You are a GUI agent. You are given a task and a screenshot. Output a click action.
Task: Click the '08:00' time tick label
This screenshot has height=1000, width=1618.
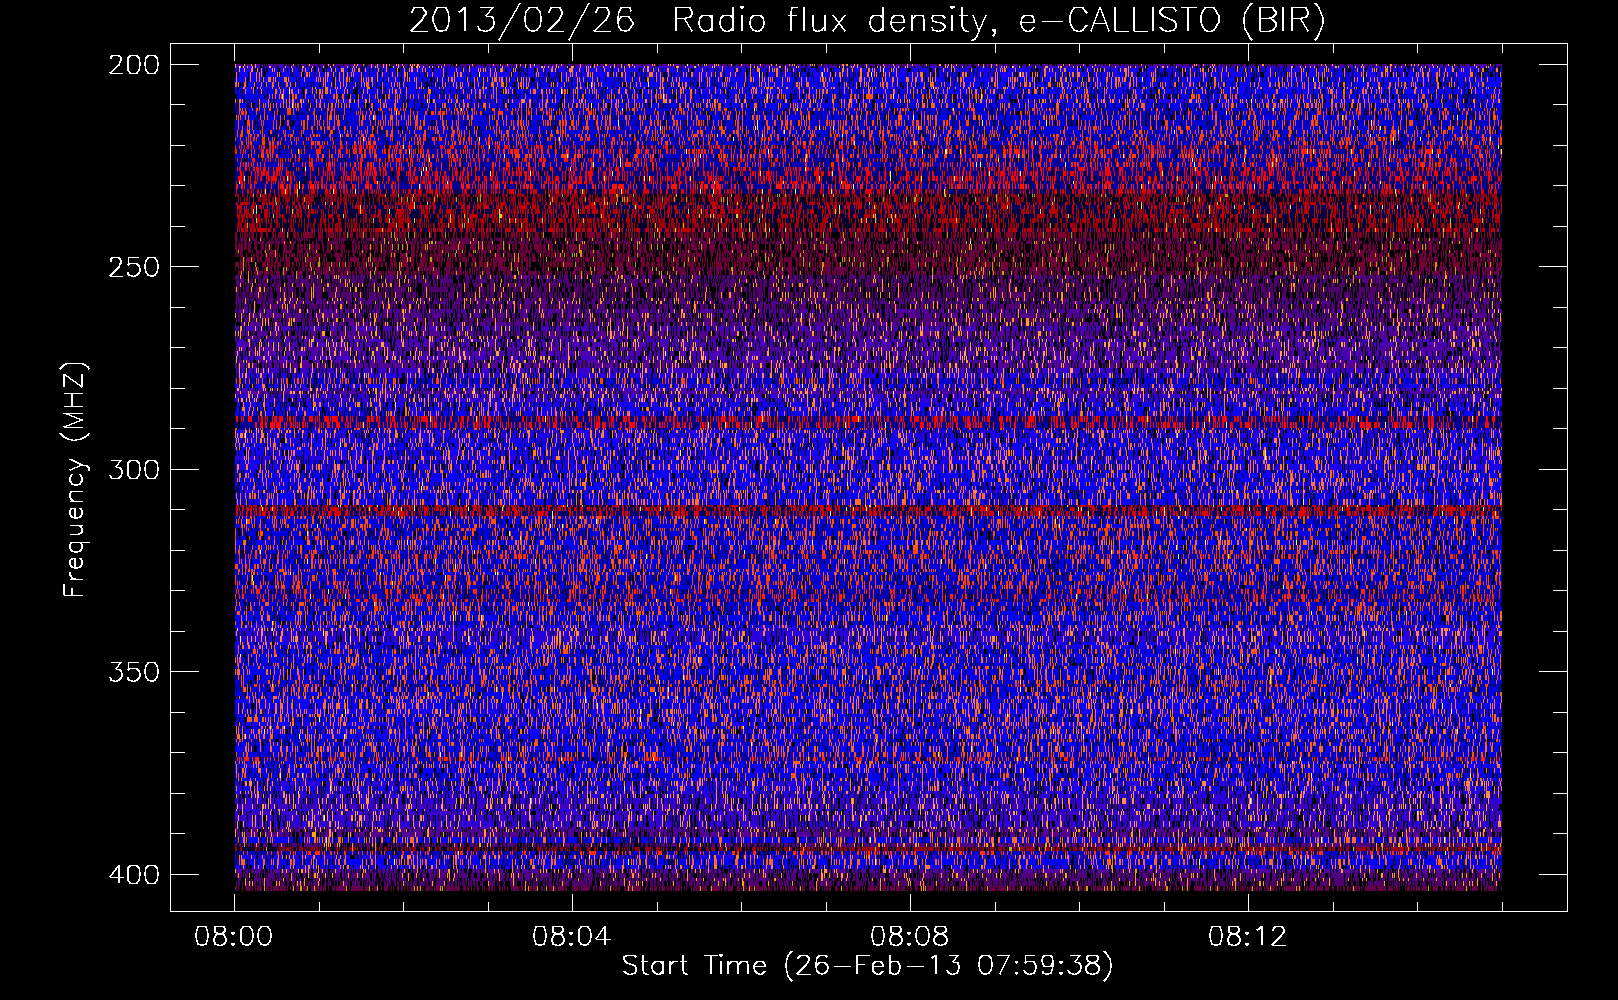(x=234, y=937)
